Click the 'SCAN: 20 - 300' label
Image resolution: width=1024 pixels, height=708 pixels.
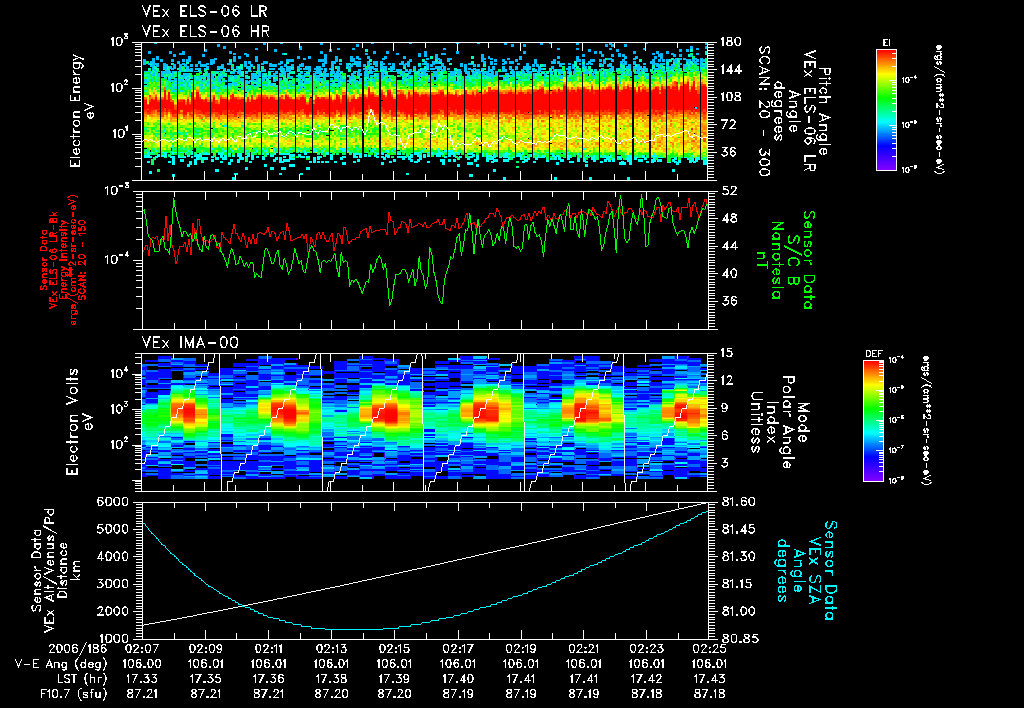[763, 111]
